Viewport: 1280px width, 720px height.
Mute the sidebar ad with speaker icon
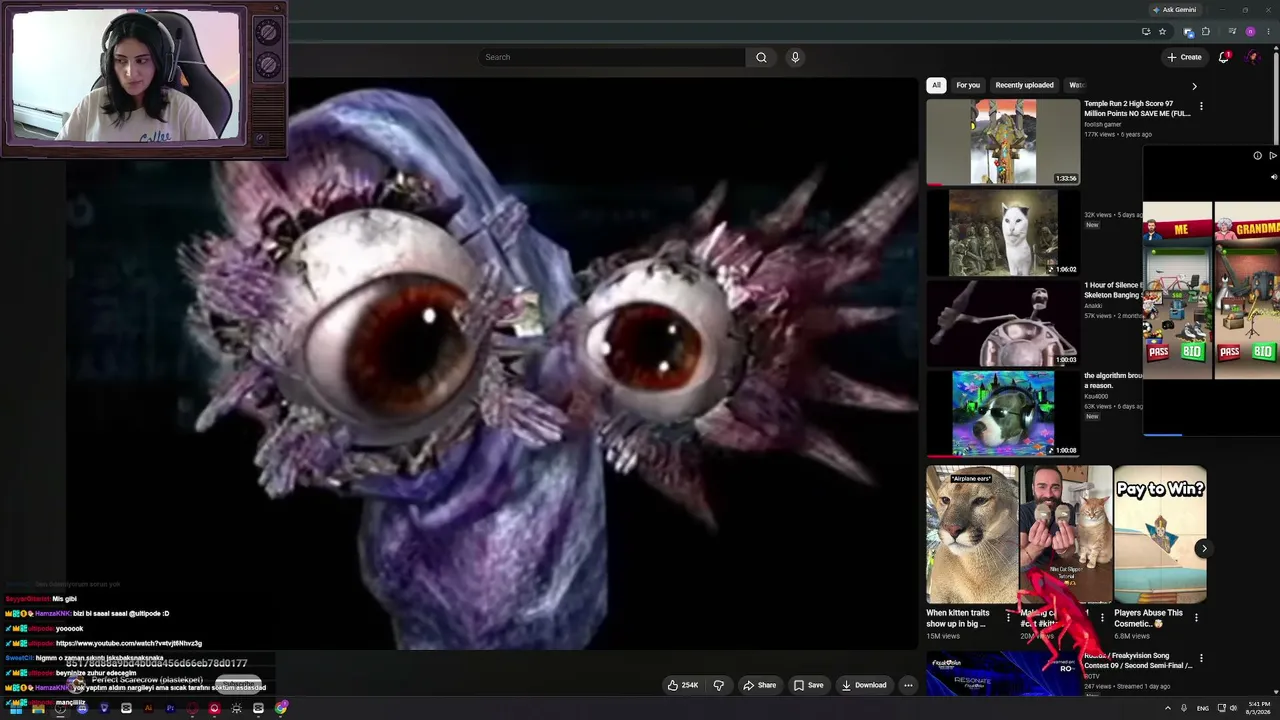click(x=1274, y=177)
